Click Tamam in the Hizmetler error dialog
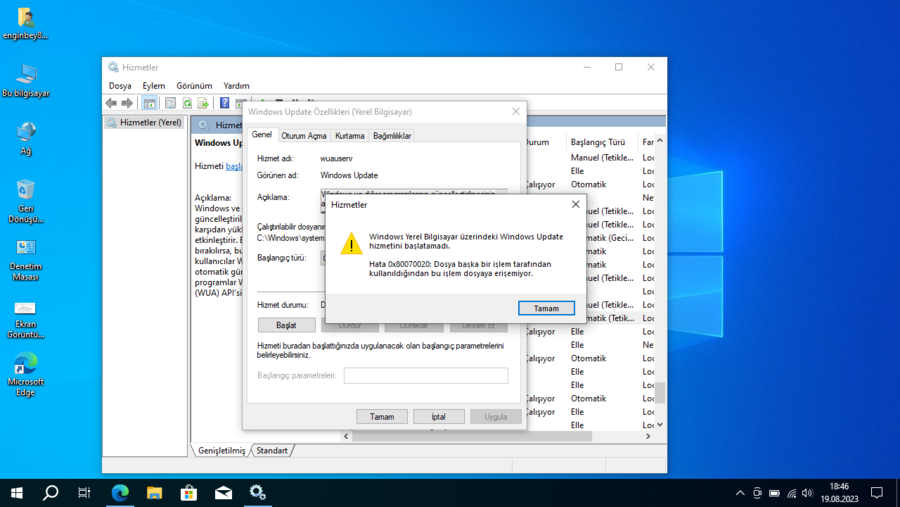 tap(546, 308)
